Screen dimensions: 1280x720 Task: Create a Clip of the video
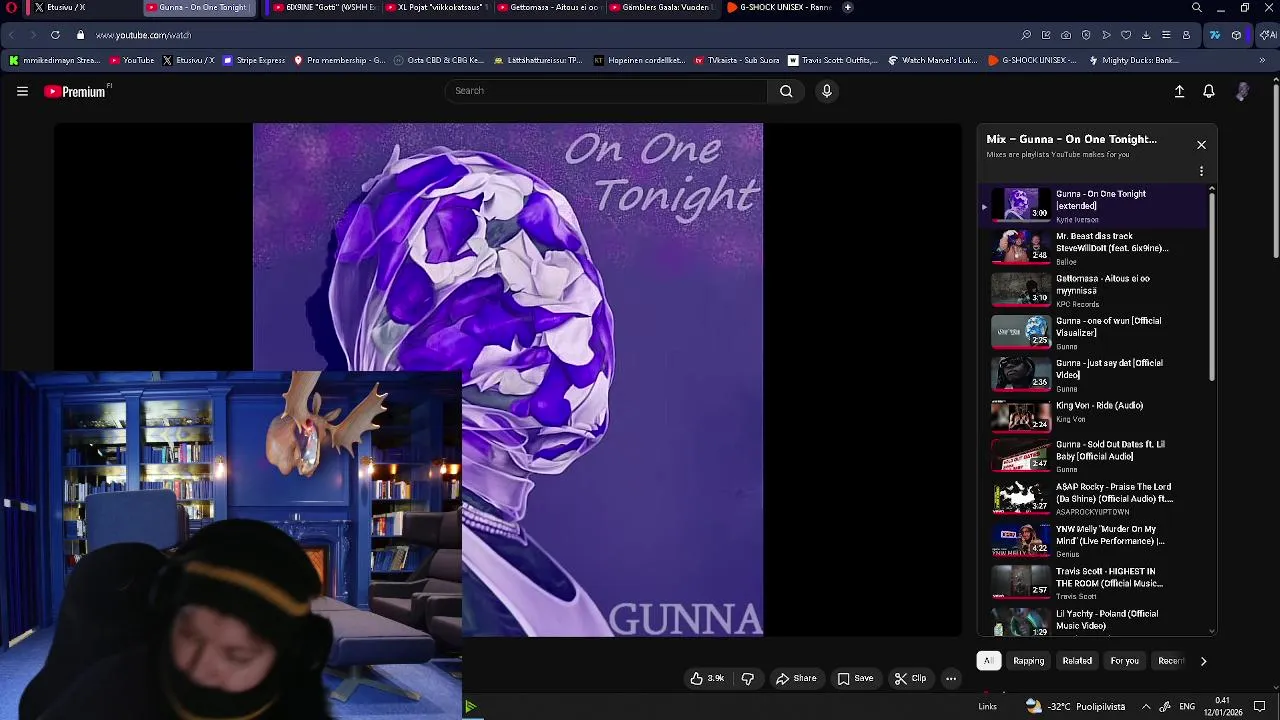tap(910, 678)
